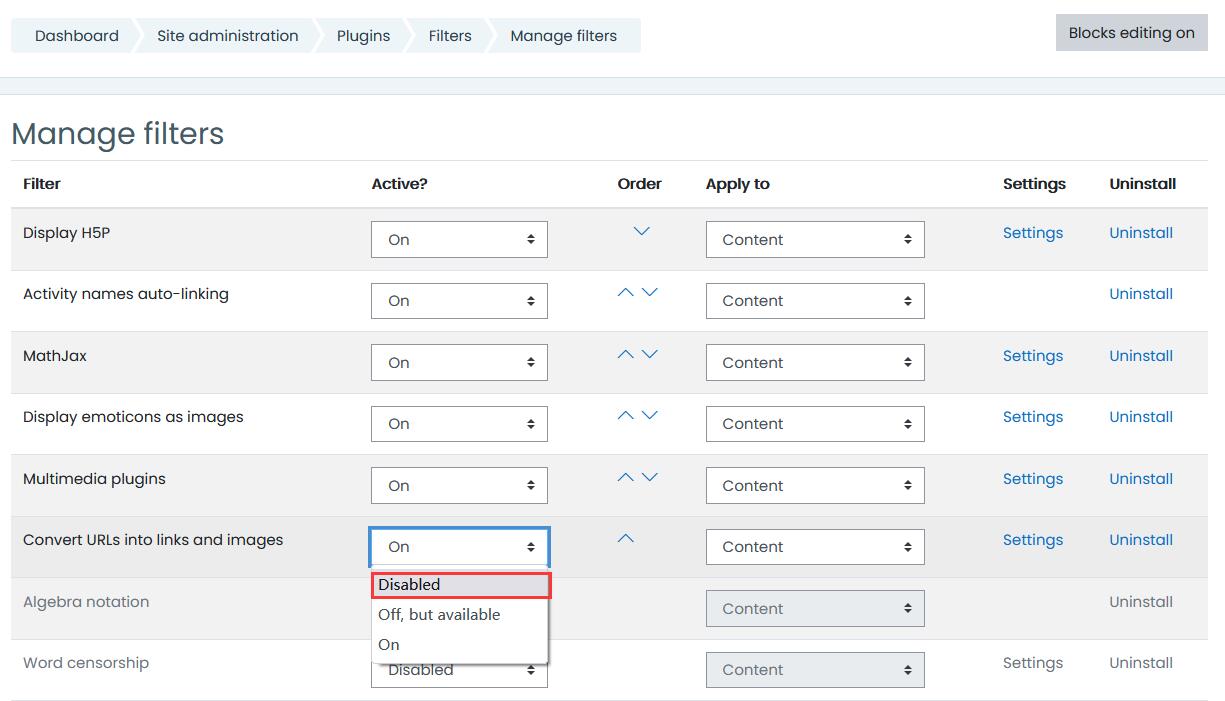The image size is (1225, 701).
Task: Move Convert URLs filter up
Action: click(x=626, y=539)
